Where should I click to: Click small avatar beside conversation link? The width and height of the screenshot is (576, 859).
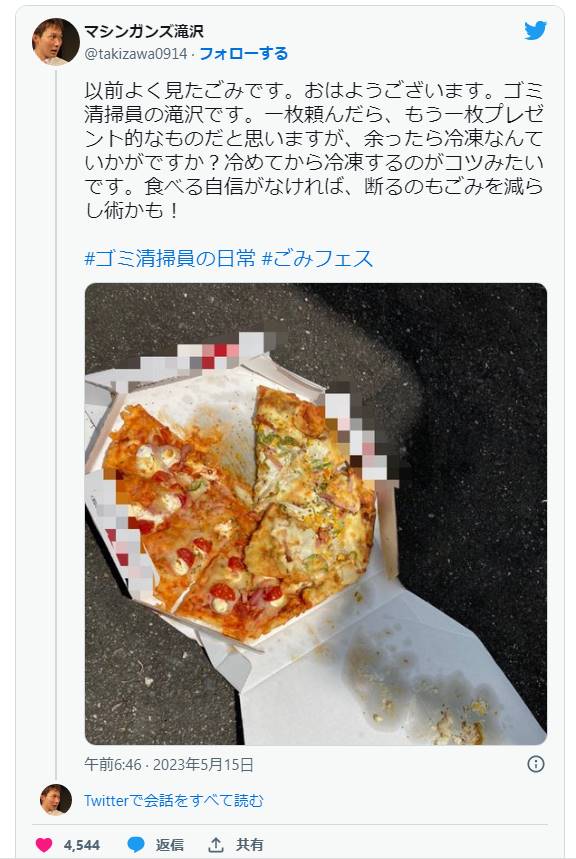click(x=56, y=800)
